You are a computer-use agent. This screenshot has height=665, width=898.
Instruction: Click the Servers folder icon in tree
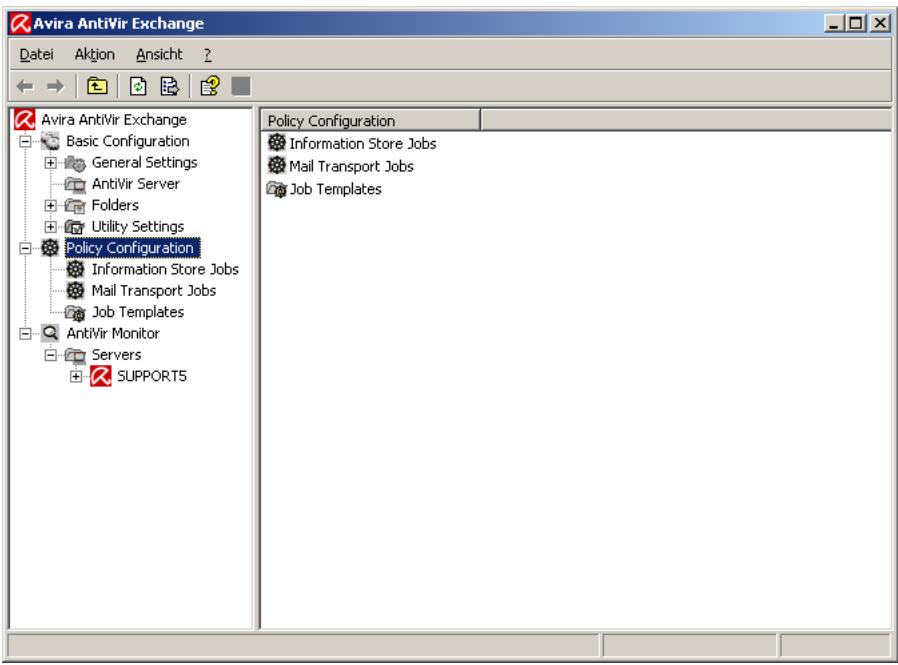75,355
